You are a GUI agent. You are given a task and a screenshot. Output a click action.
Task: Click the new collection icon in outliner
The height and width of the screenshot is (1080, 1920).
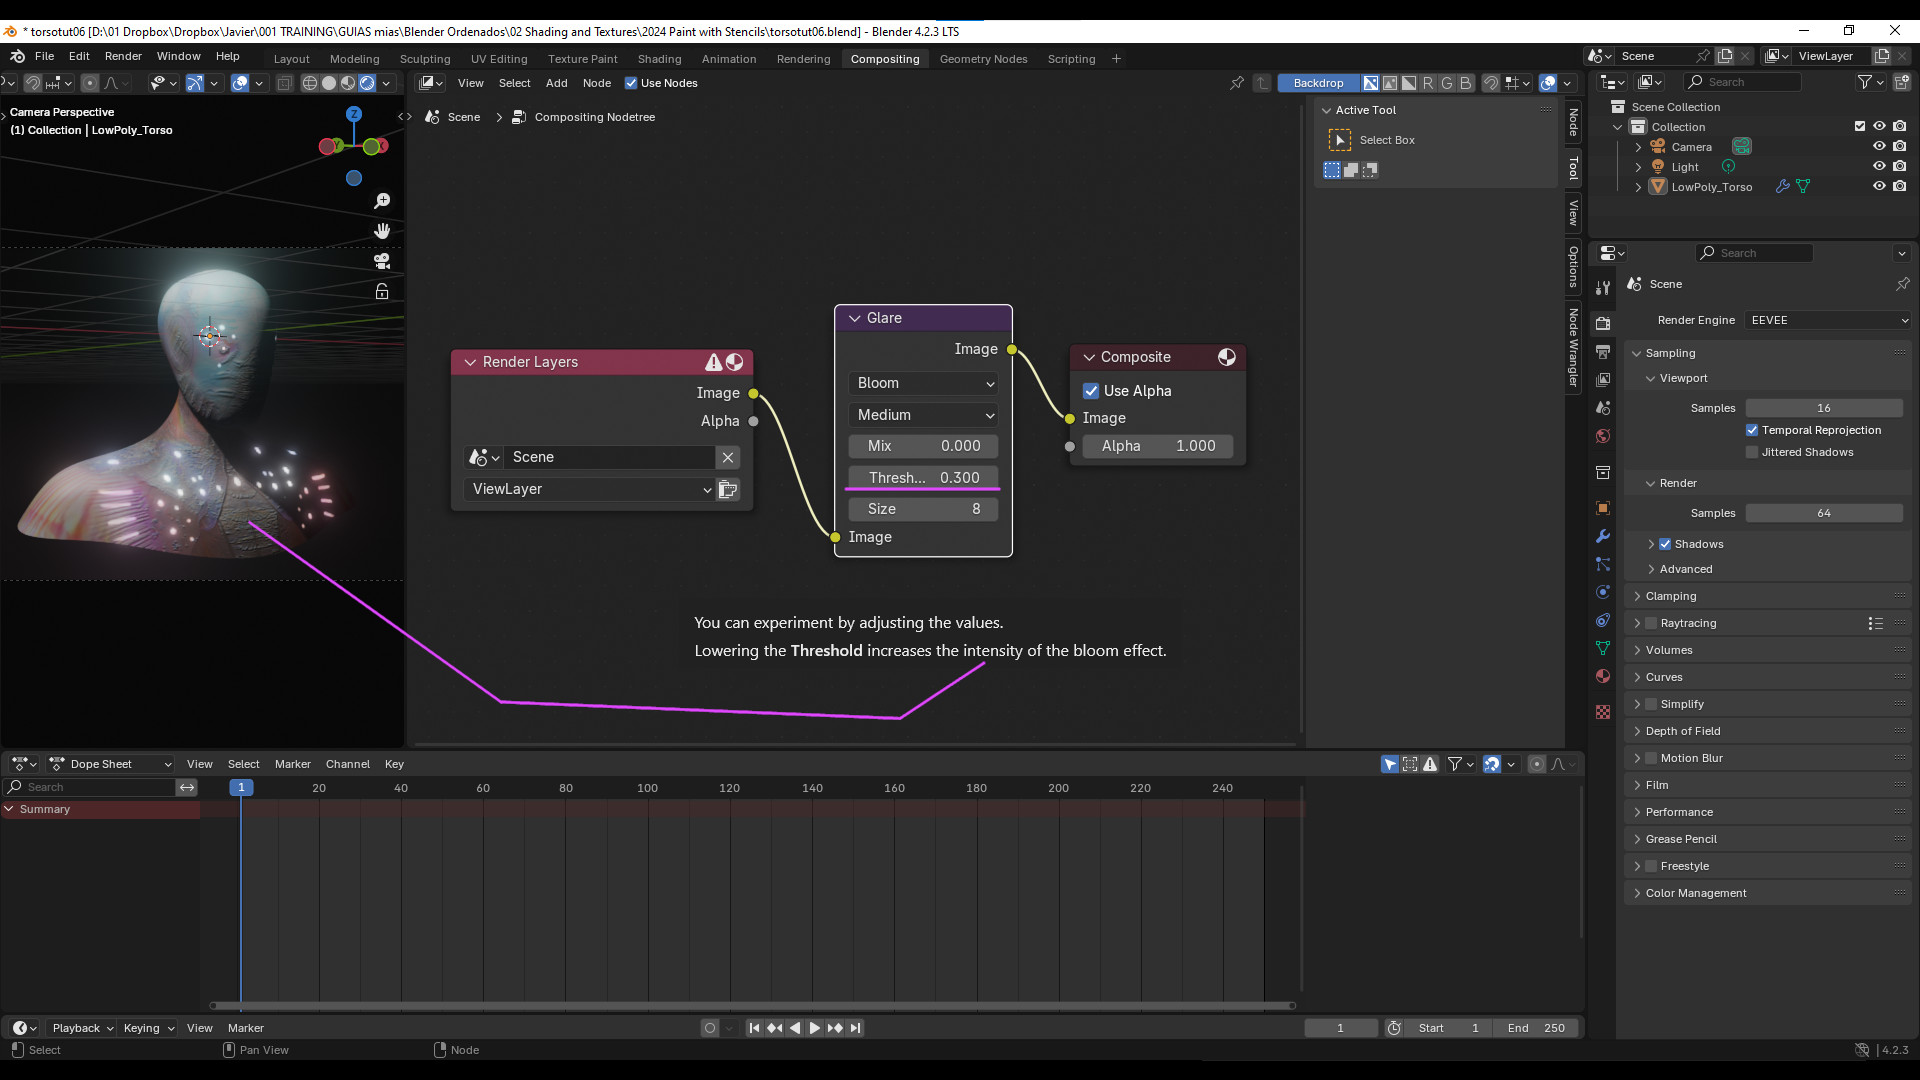click(x=1901, y=82)
